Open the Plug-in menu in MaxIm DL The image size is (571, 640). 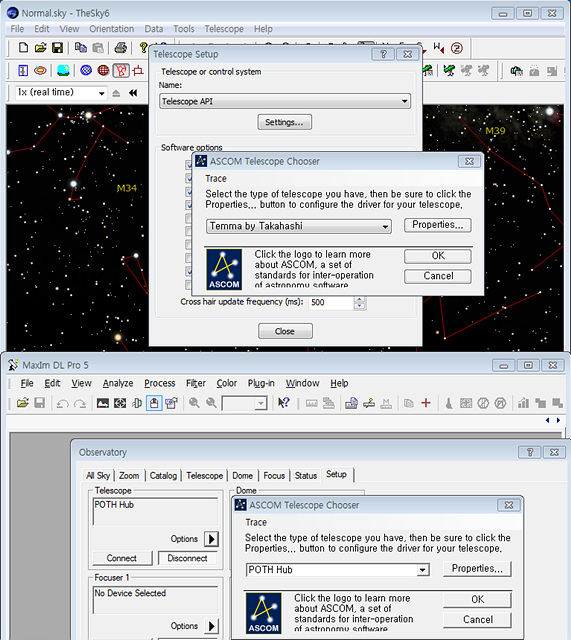(x=261, y=383)
